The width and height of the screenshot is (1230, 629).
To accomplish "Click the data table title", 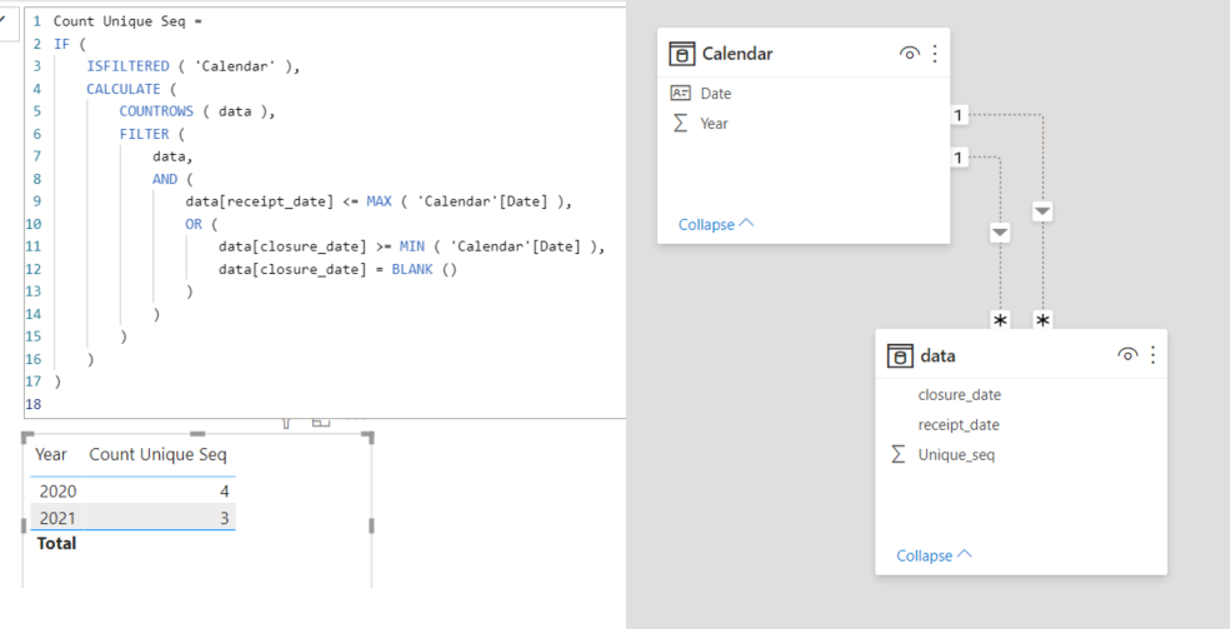I will point(937,356).
